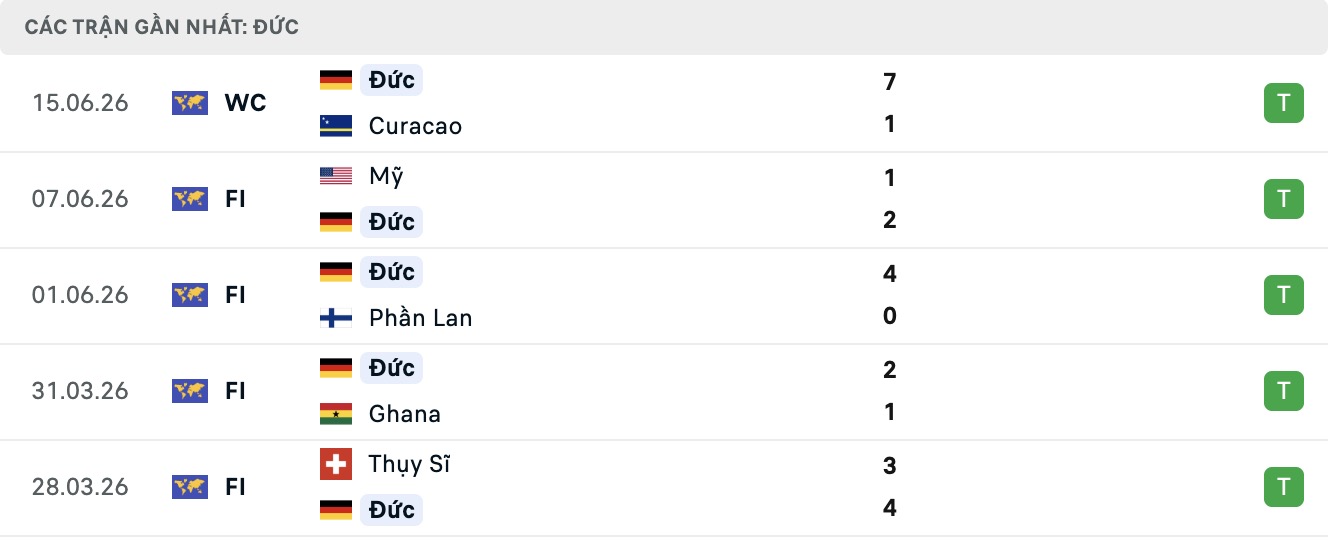Click the Finland flag beside Phần Lan

pos(336,318)
